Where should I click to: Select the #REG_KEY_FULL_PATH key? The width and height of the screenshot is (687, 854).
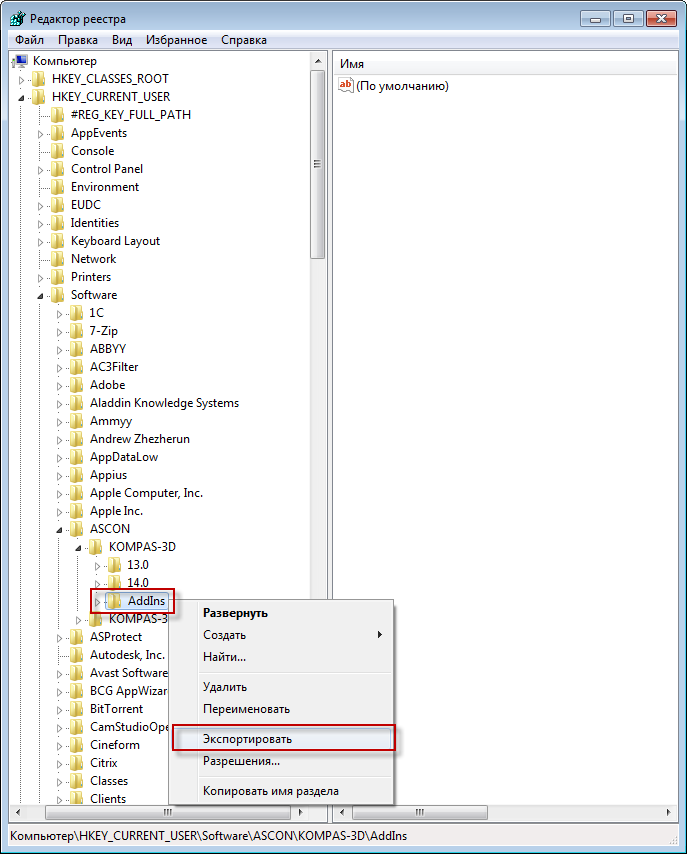tap(131, 115)
